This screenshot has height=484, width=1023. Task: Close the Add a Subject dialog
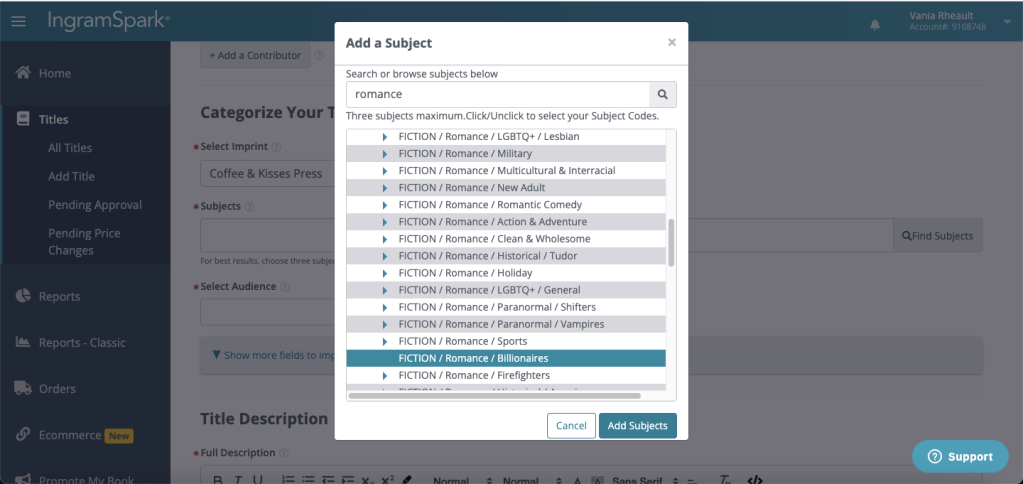point(672,42)
